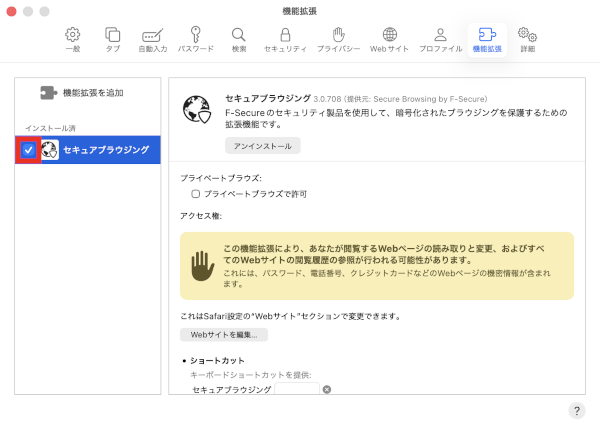This screenshot has height=430, width=600.
Task: Open the タブ (Tabs) settings pane
Action: coord(112,39)
